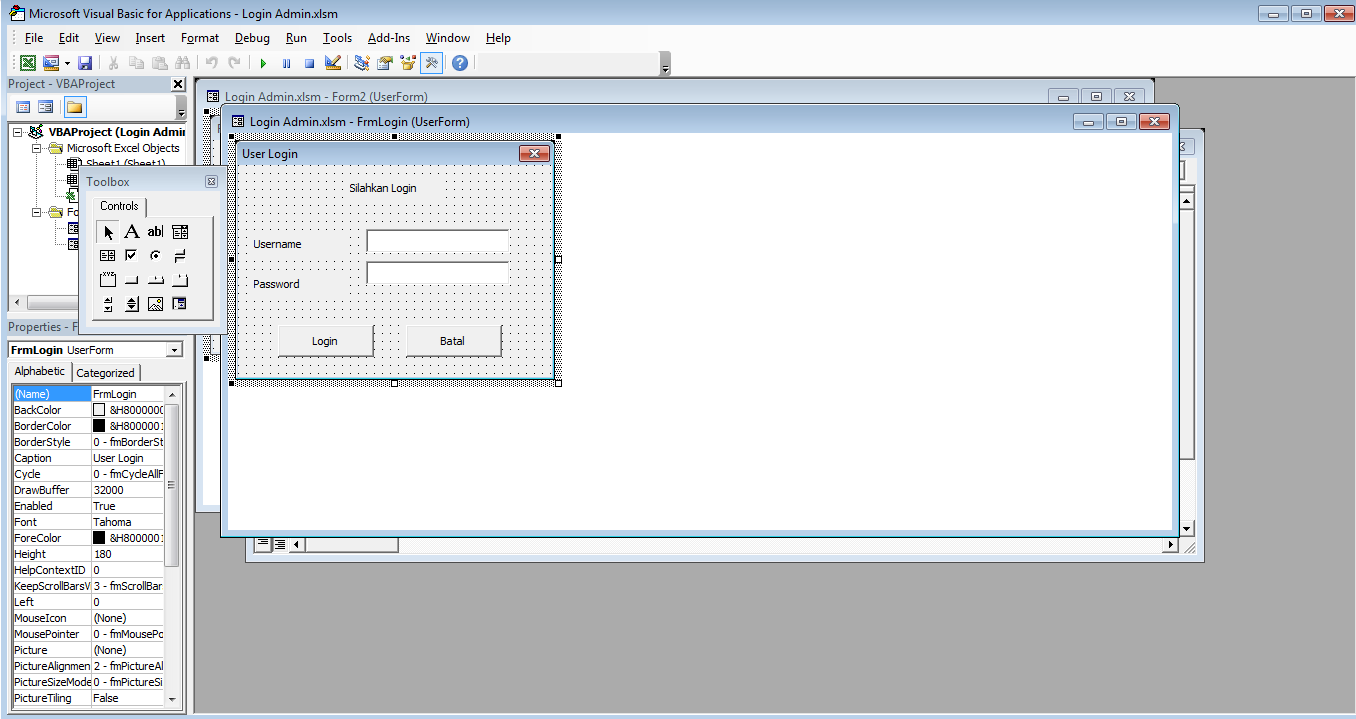Click the Paste clipboard icon
Screen dimensions: 1356x719
[158, 63]
